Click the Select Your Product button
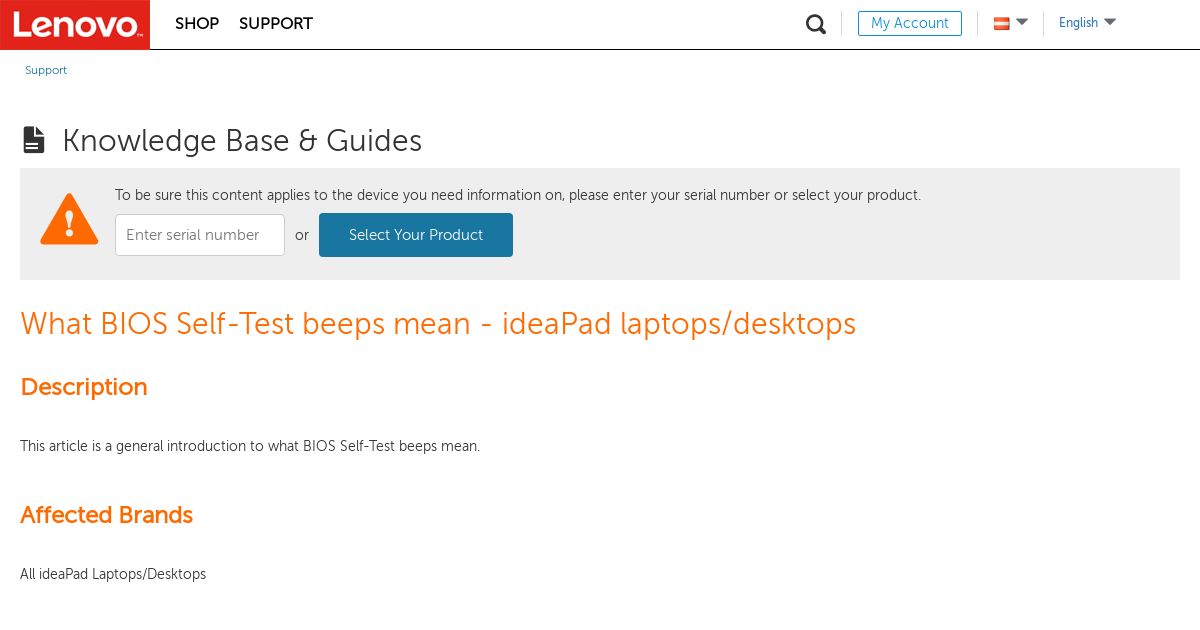The width and height of the screenshot is (1200, 630). (416, 235)
